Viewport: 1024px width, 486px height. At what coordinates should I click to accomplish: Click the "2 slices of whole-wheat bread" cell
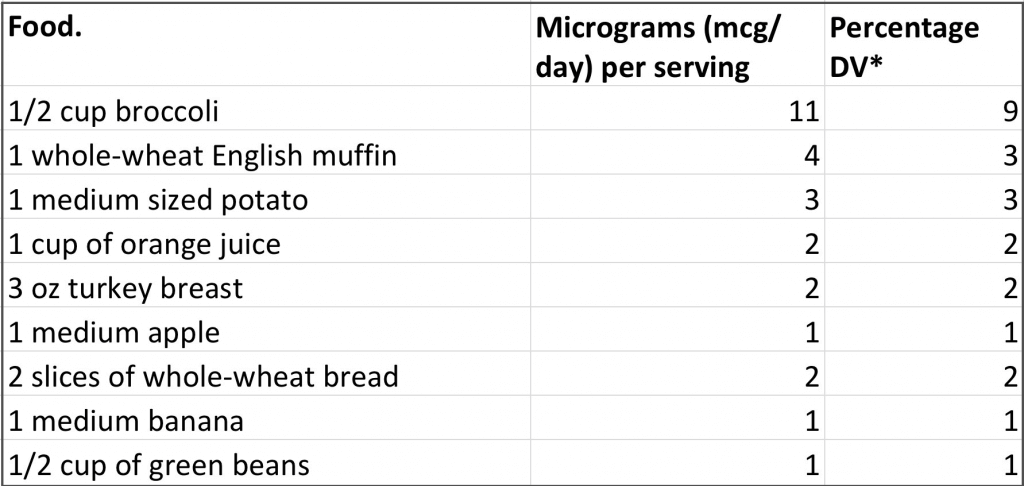[265, 376]
